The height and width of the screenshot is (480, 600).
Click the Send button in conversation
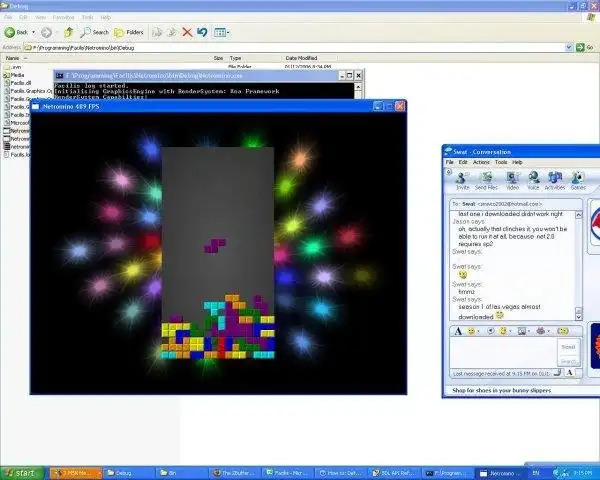tap(568, 347)
